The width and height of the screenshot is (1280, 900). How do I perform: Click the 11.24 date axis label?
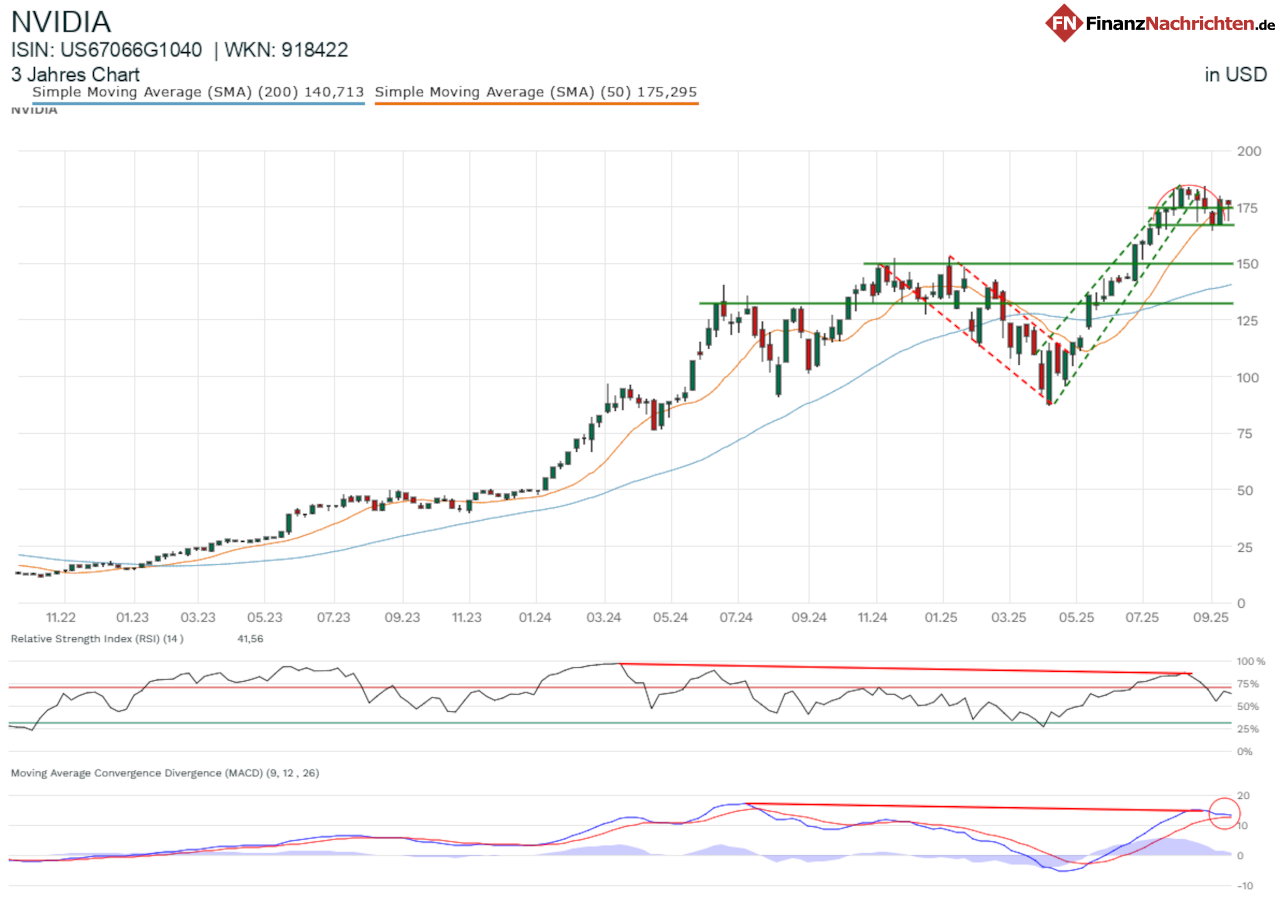pos(874,619)
